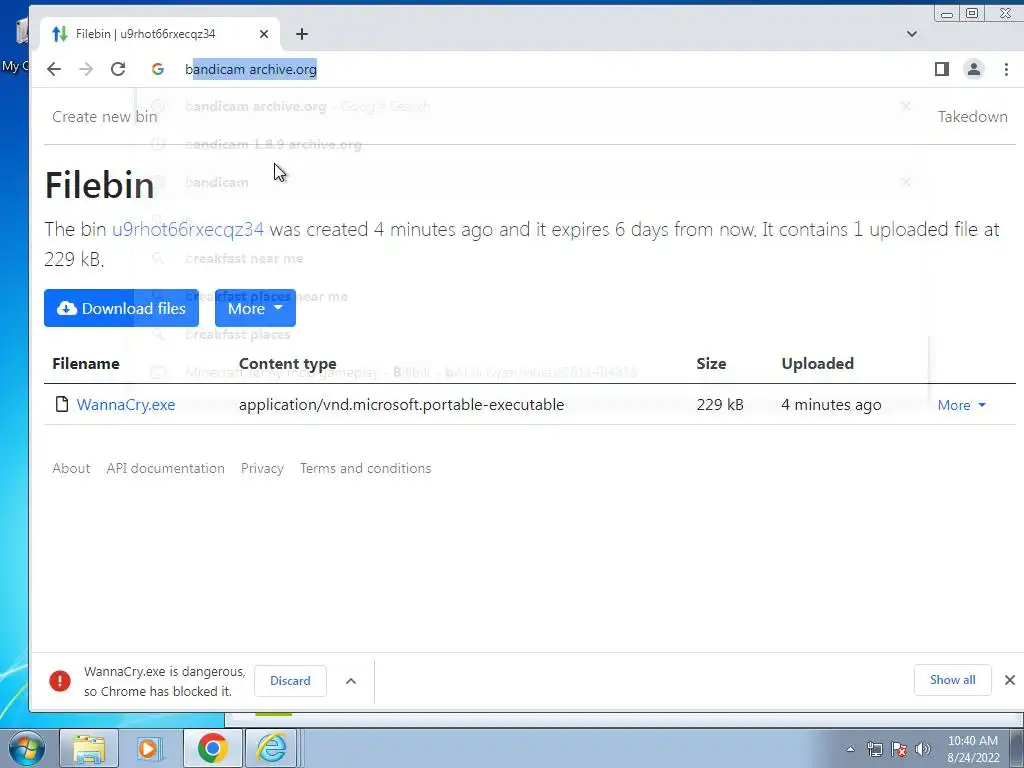Open the Chrome profile avatar
The height and width of the screenshot is (768, 1024).
tap(973, 69)
